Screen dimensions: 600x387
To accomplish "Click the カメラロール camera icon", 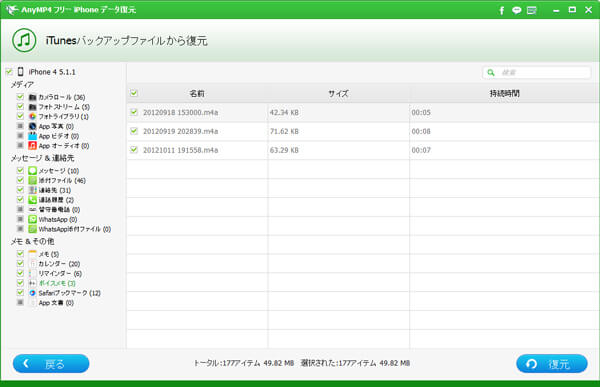I will (x=33, y=97).
